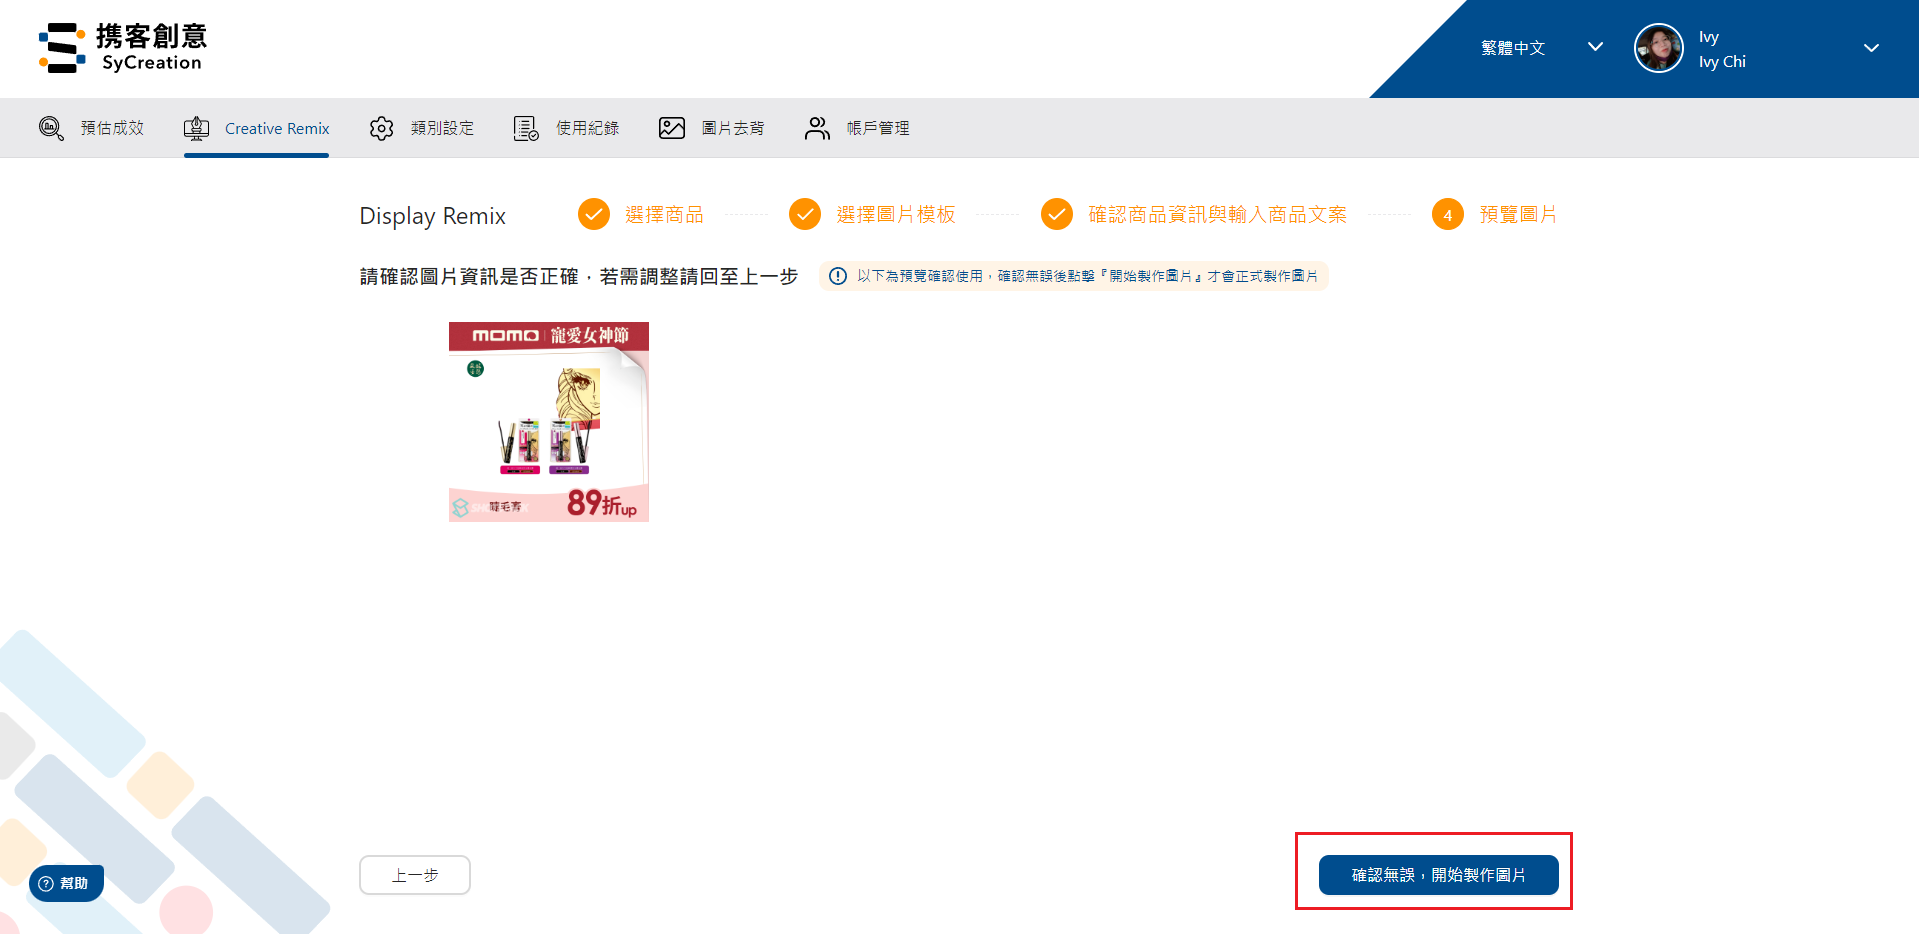Open the 圖片去背 tab
Viewport: 1919px width, 934px height.
point(712,128)
